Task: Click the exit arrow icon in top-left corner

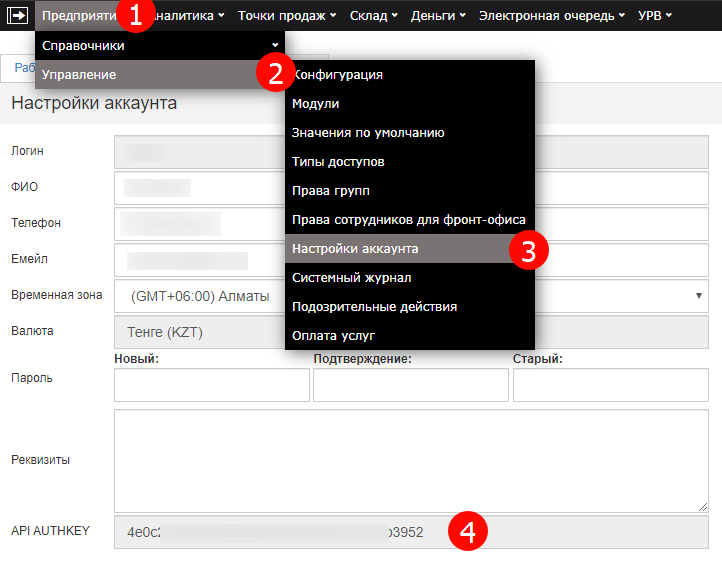Action: (x=17, y=15)
